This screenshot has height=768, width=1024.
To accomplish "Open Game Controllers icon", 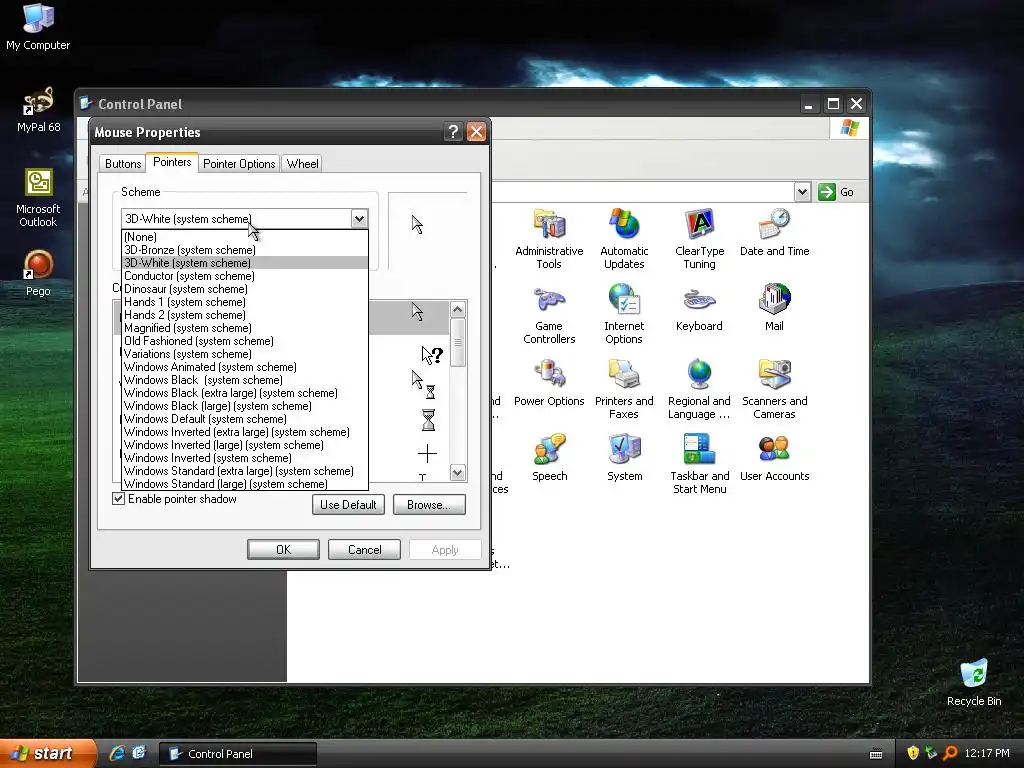I will (x=549, y=314).
